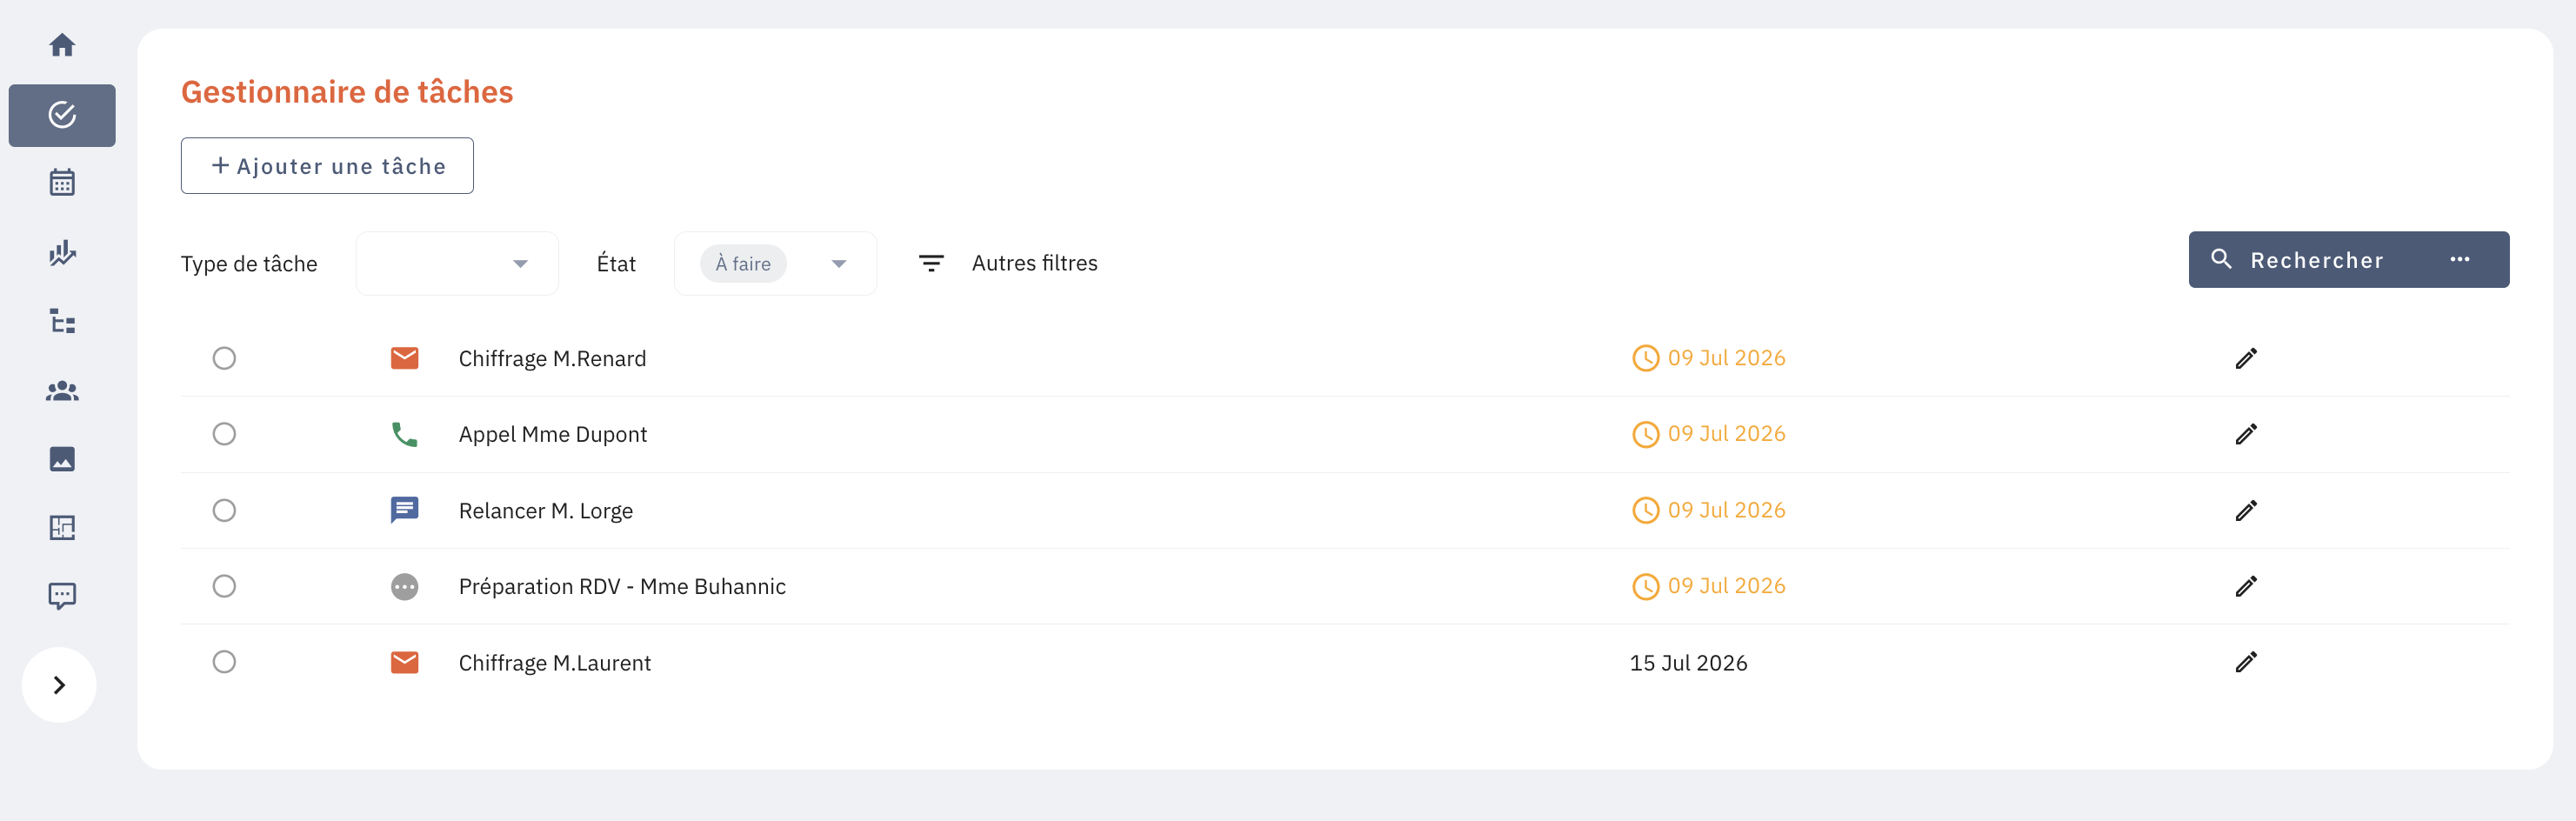Open the hierarchy tree sidebar icon
This screenshot has width=2576, height=821.
point(62,321)
